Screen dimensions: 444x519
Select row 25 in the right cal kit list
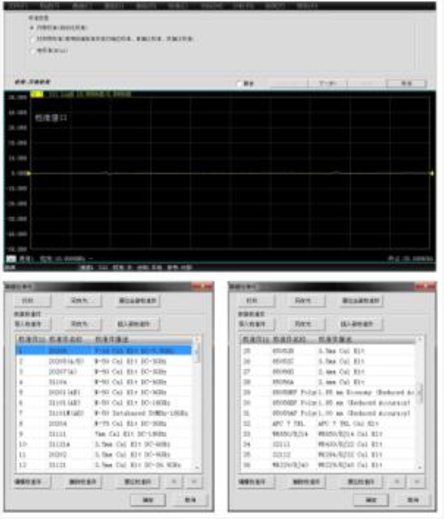tap(328, 351)
